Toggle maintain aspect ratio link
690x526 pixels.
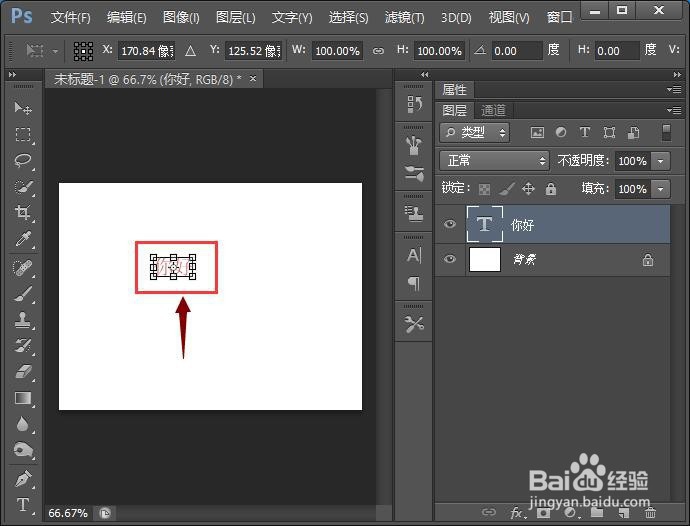[x=378, y=51]
